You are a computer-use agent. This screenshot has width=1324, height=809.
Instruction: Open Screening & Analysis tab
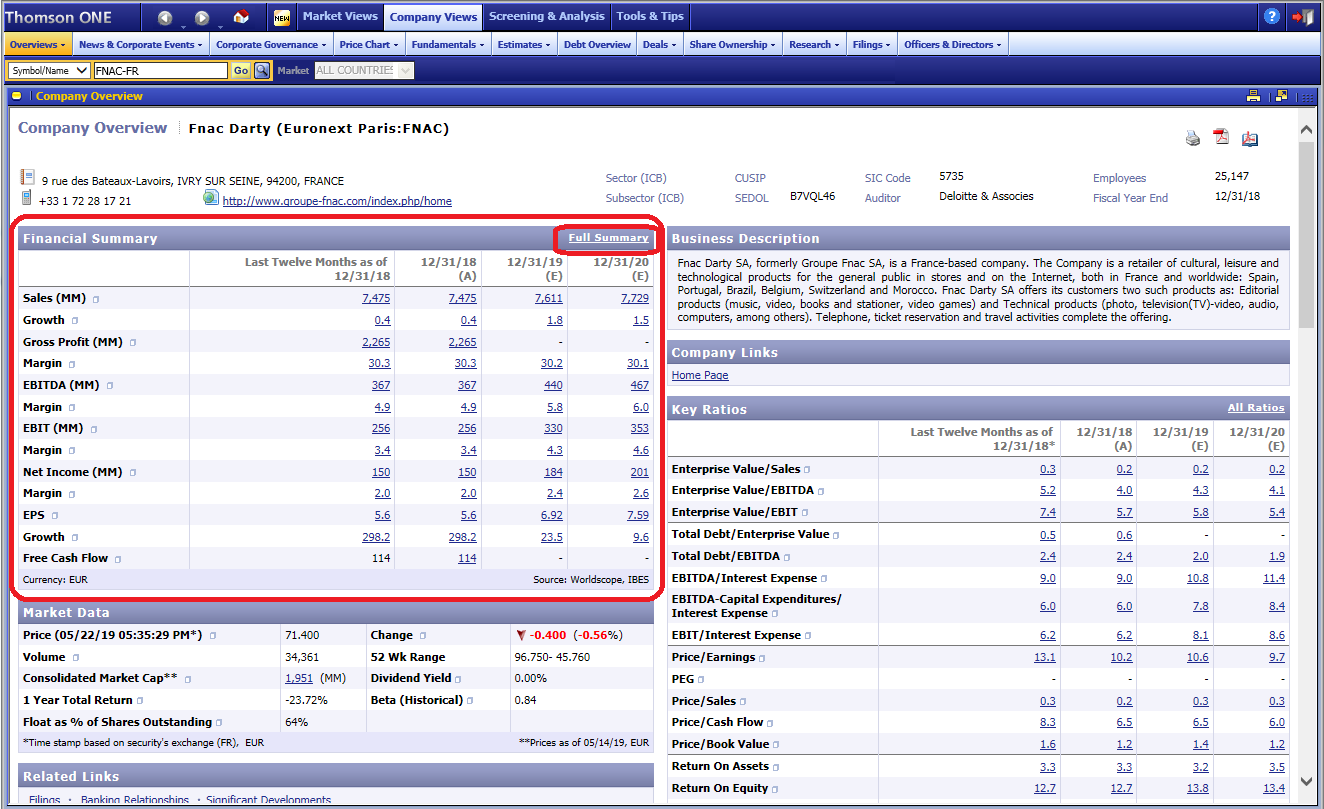coord(546,16)
